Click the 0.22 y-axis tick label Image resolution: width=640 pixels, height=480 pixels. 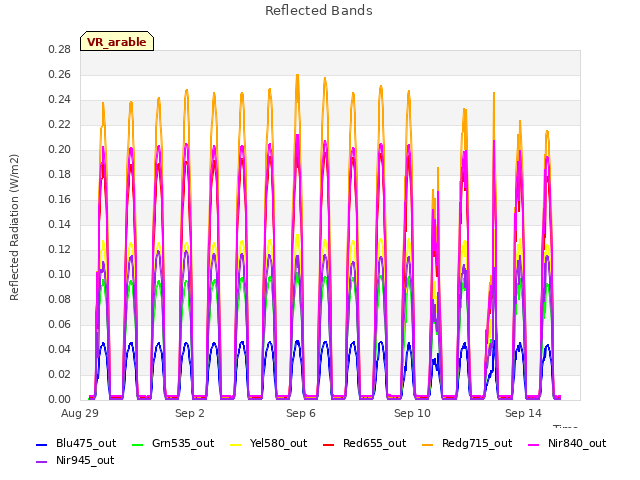tap(60, 124)
